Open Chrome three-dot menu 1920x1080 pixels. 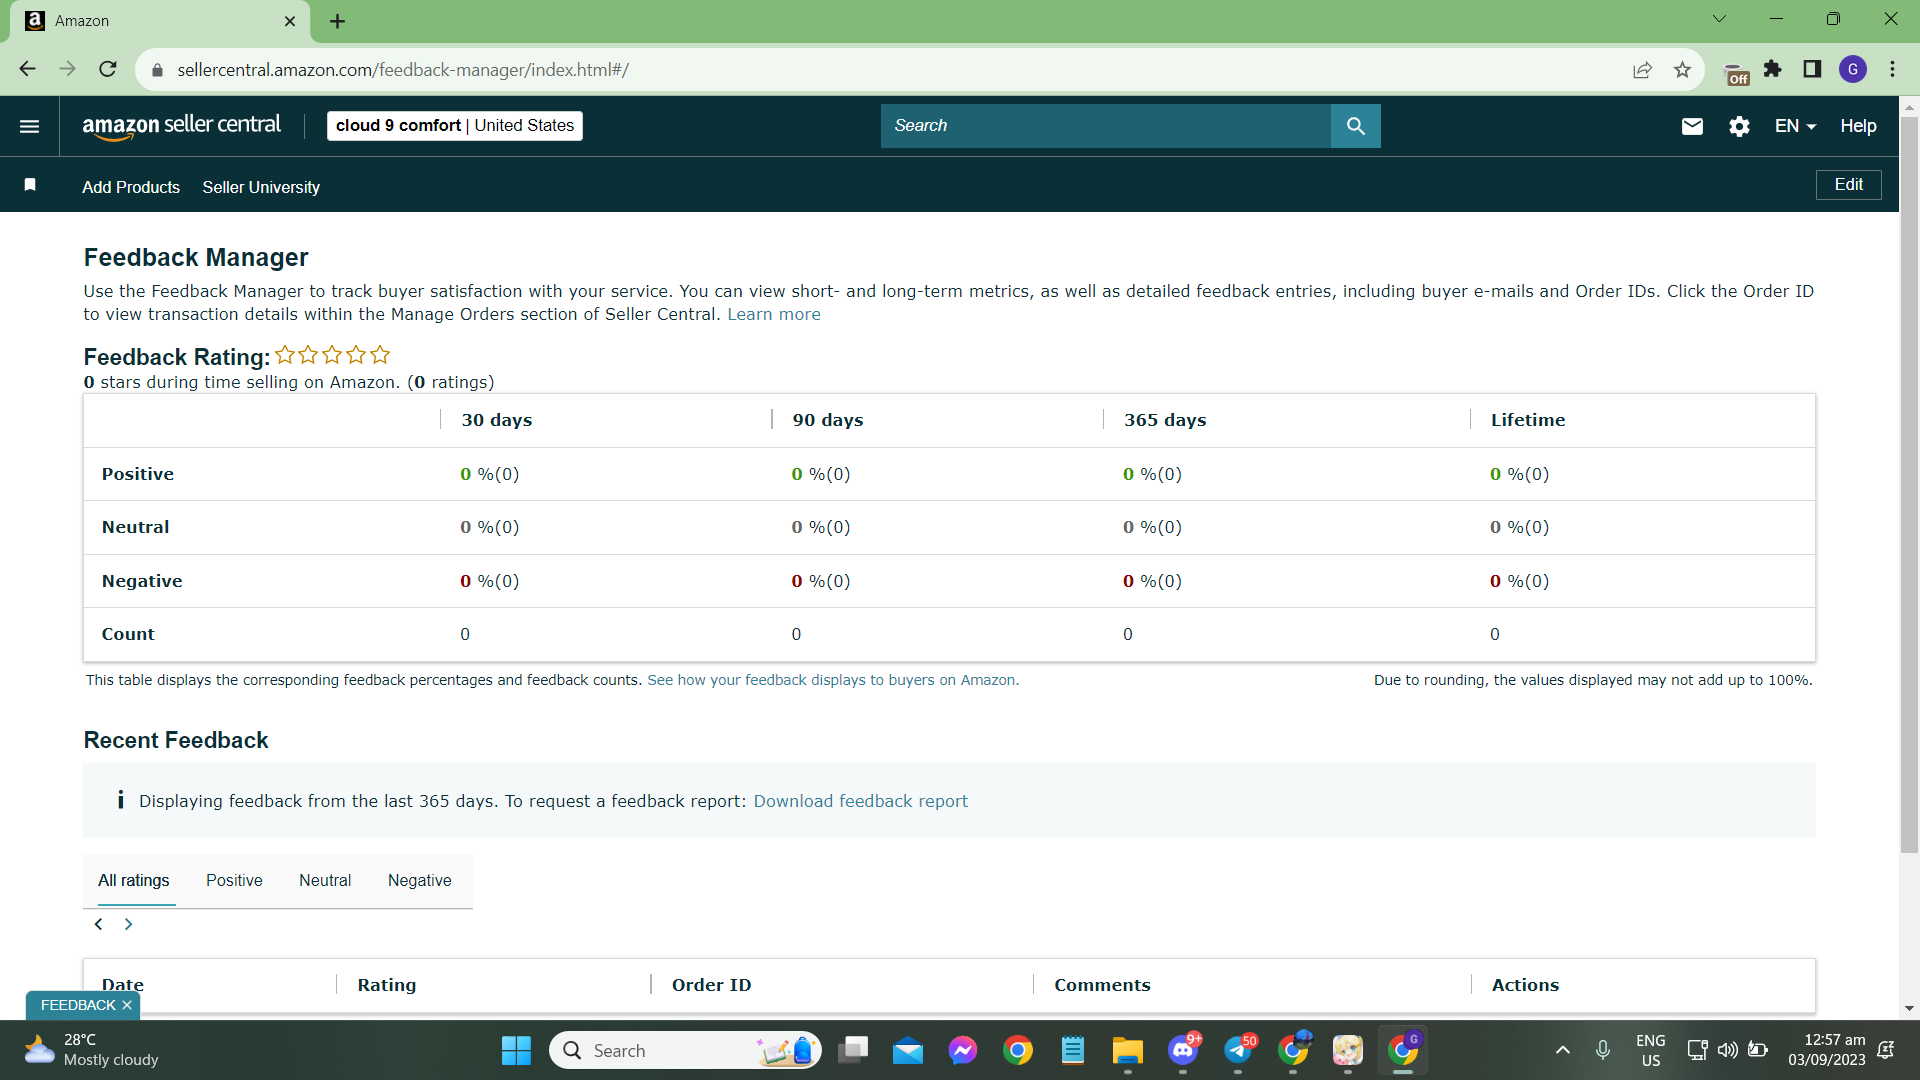click(1892, 69)
